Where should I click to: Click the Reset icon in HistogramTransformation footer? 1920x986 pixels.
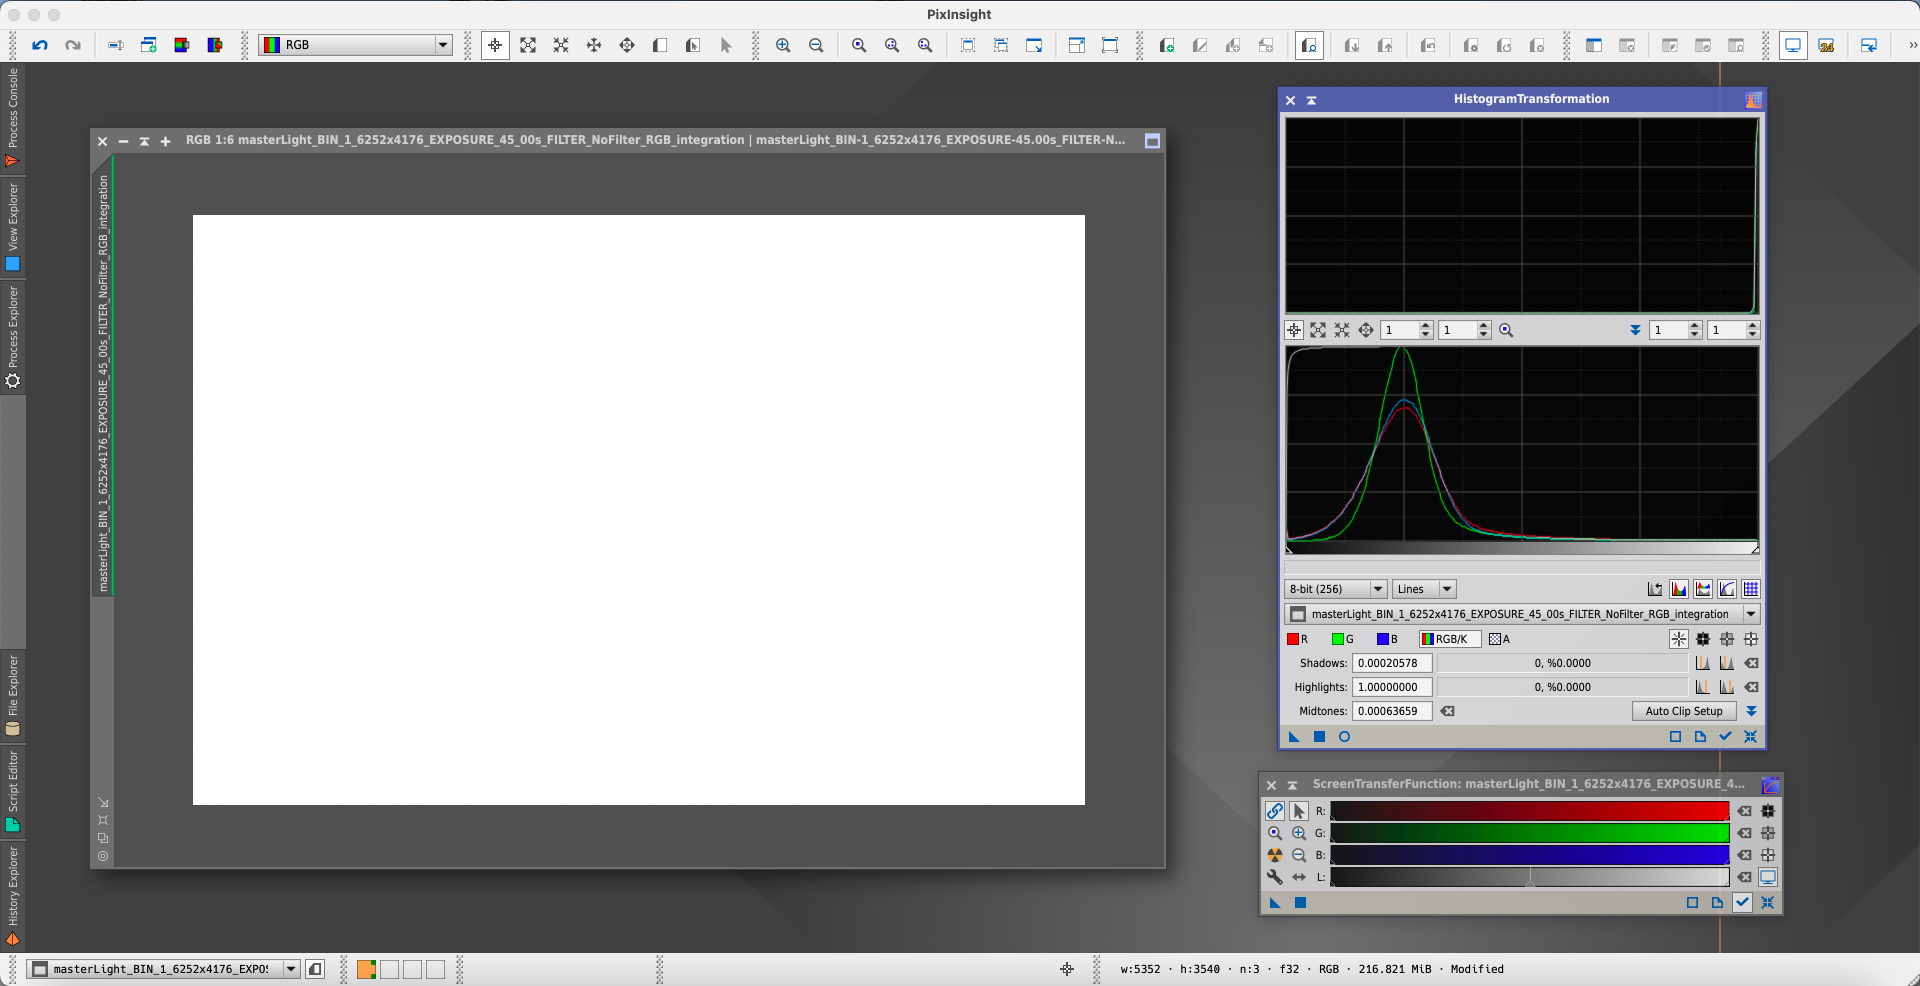1750,737
